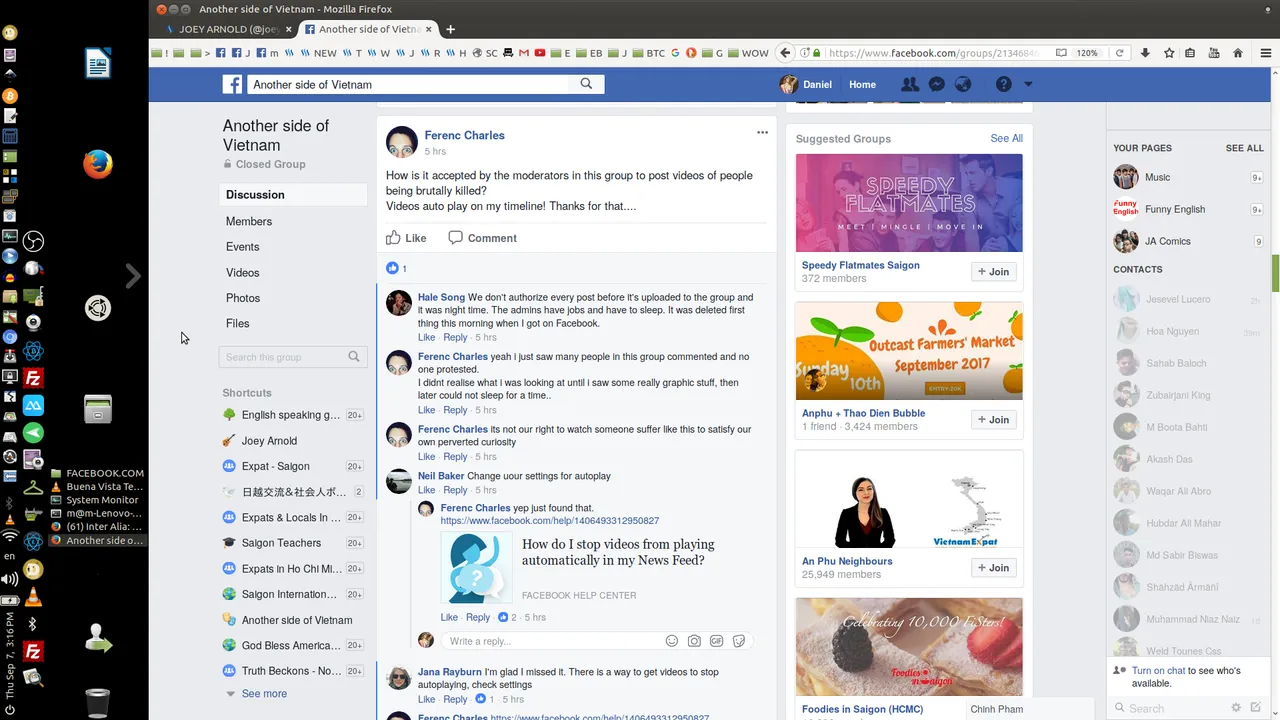Open Hale Song's profile name
Screen dimensions: 1280x720
click(441, 298)
